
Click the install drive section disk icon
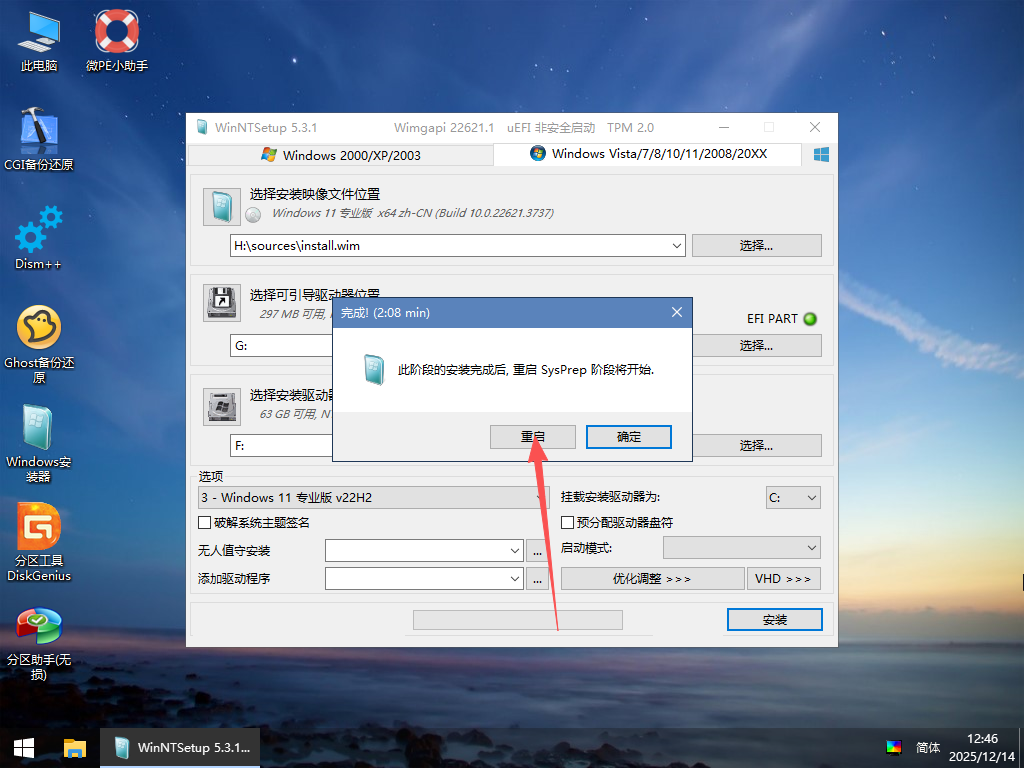pos(221,406)
